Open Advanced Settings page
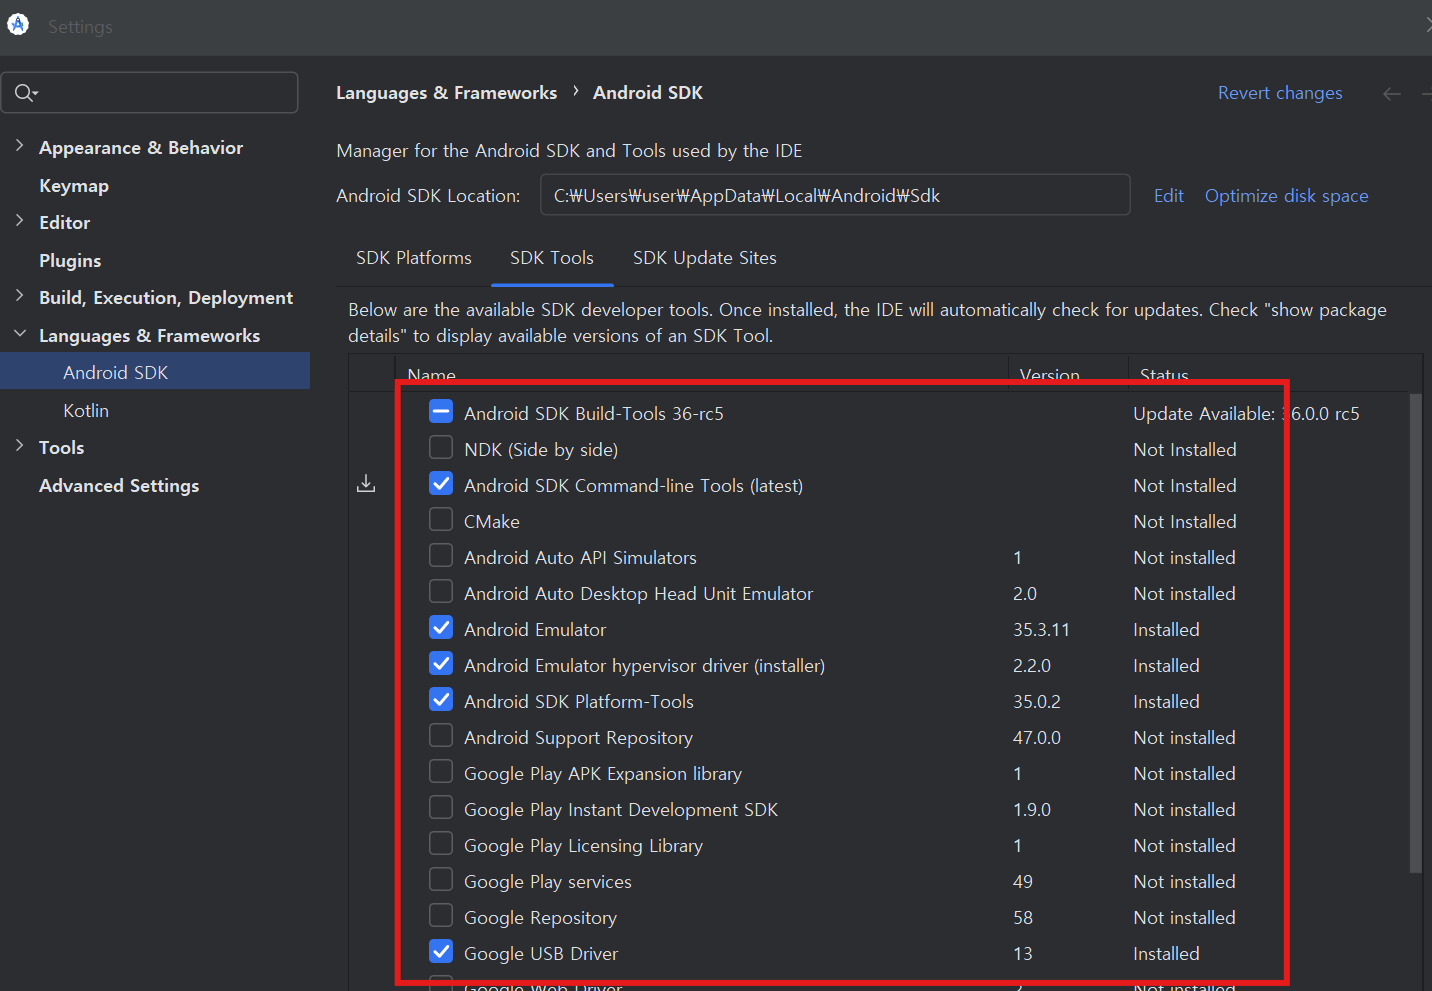Screen dimensions: 1432x991 pyautogui.click(x=119, y=486)
